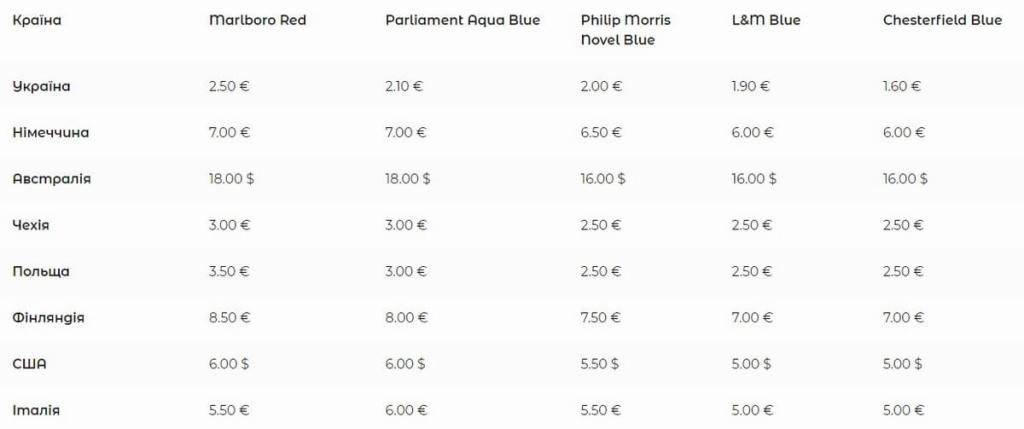Screen dimensions: 1024x429
Task: Select the Фінляндія row label
Action: 48,318
